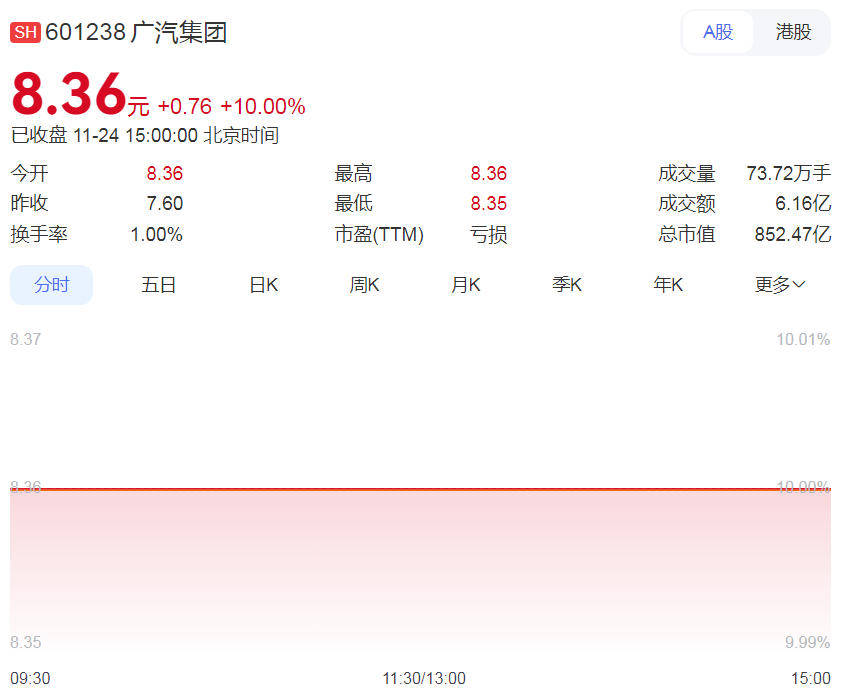Click the 总市值 value 852.47亿

[x=793, y=234]
